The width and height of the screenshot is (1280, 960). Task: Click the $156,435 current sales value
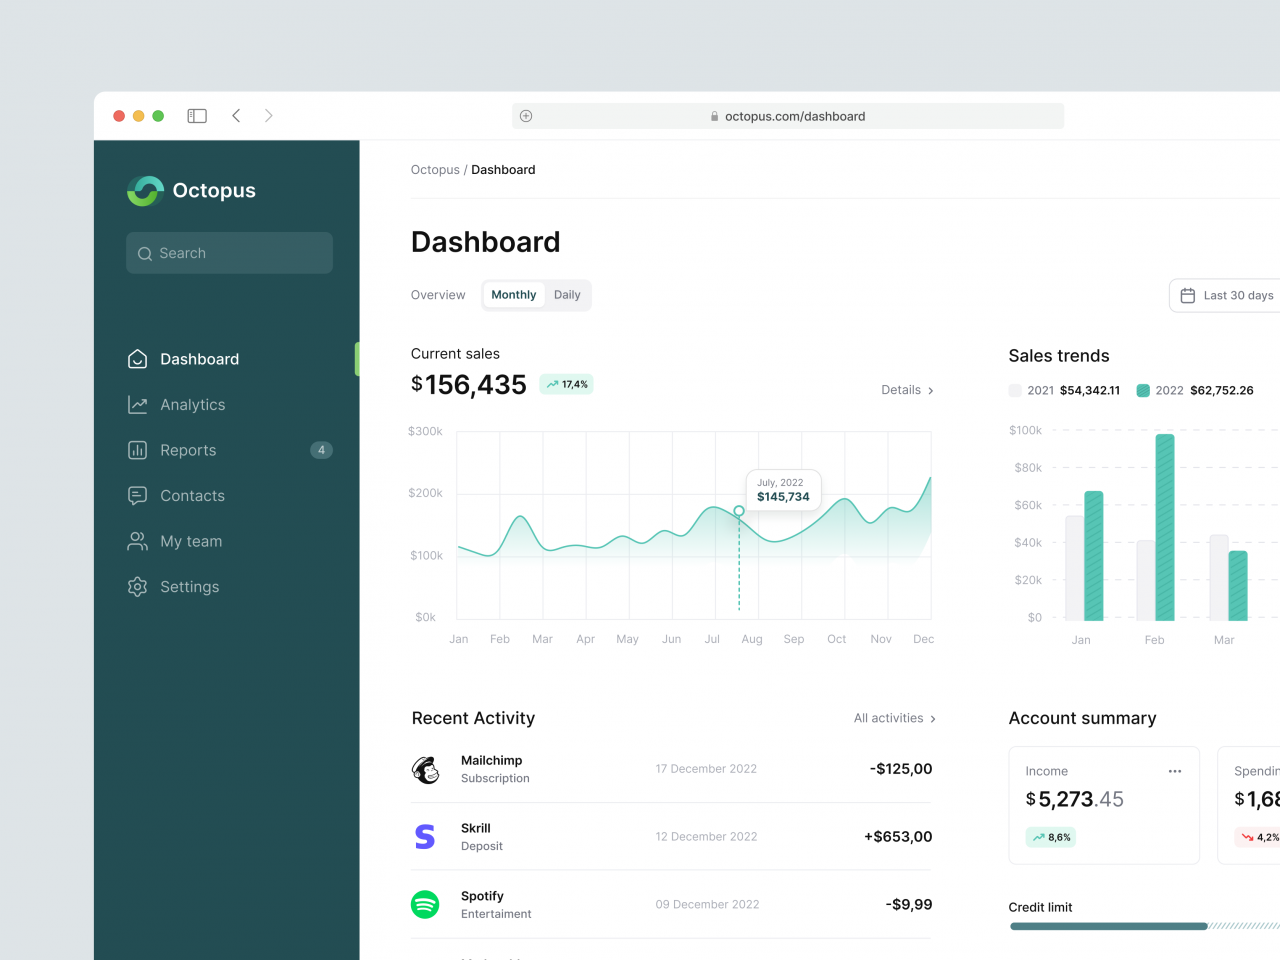pyautogui.click(x=469, y=385)
